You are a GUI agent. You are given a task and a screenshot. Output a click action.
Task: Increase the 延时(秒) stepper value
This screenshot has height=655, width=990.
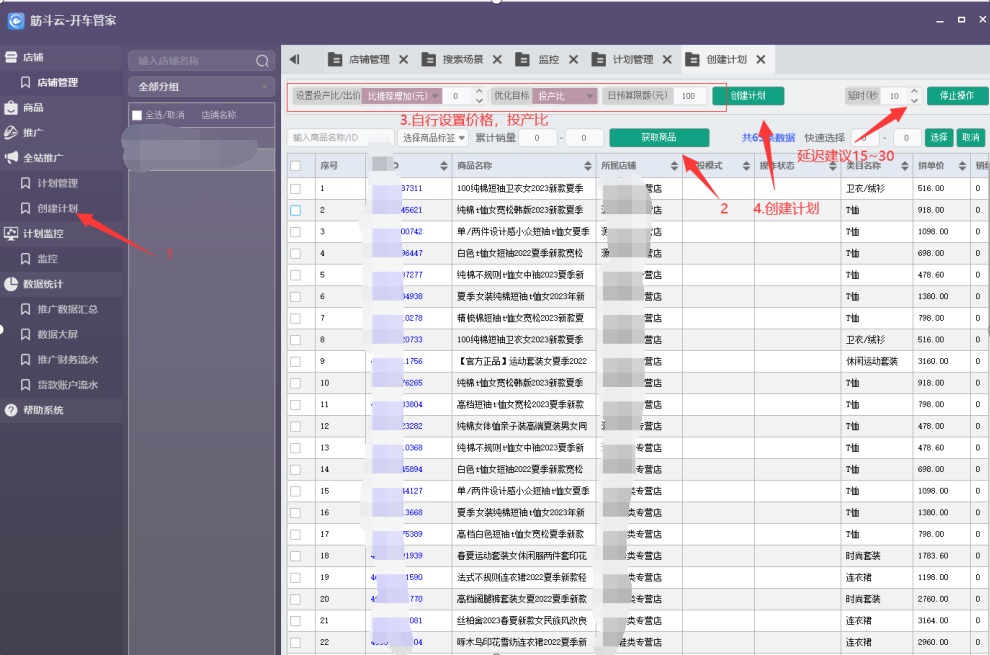click(x=914, y=92)
